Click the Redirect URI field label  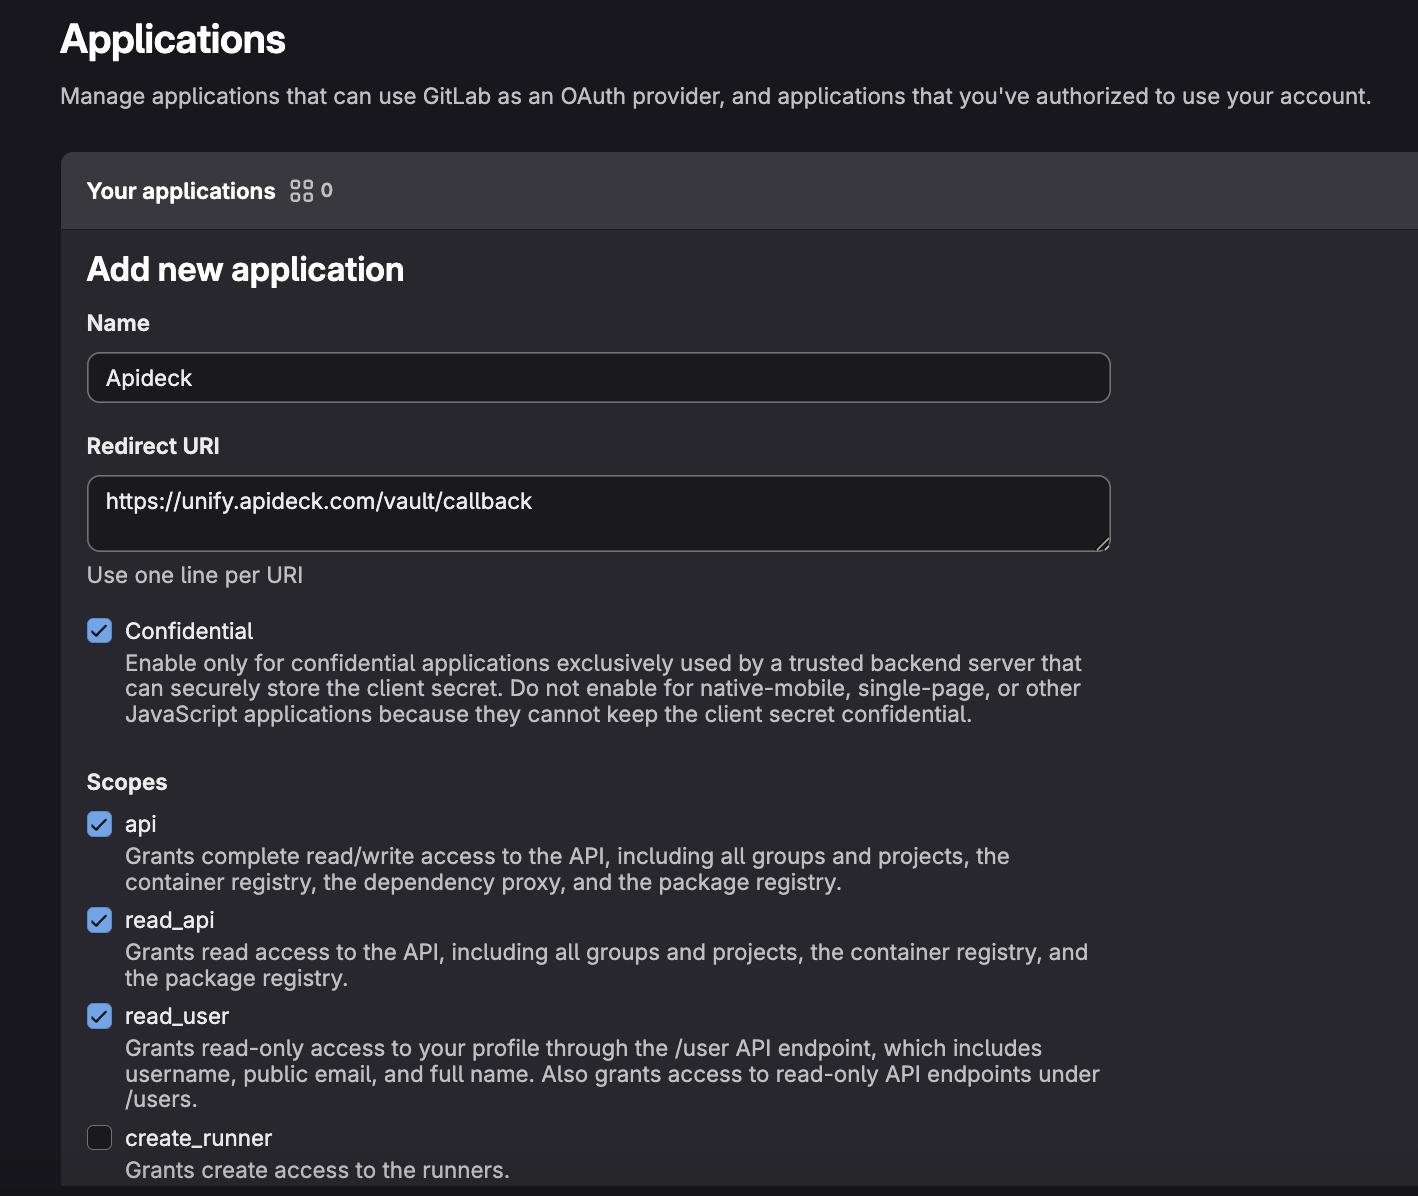(153, 445)
